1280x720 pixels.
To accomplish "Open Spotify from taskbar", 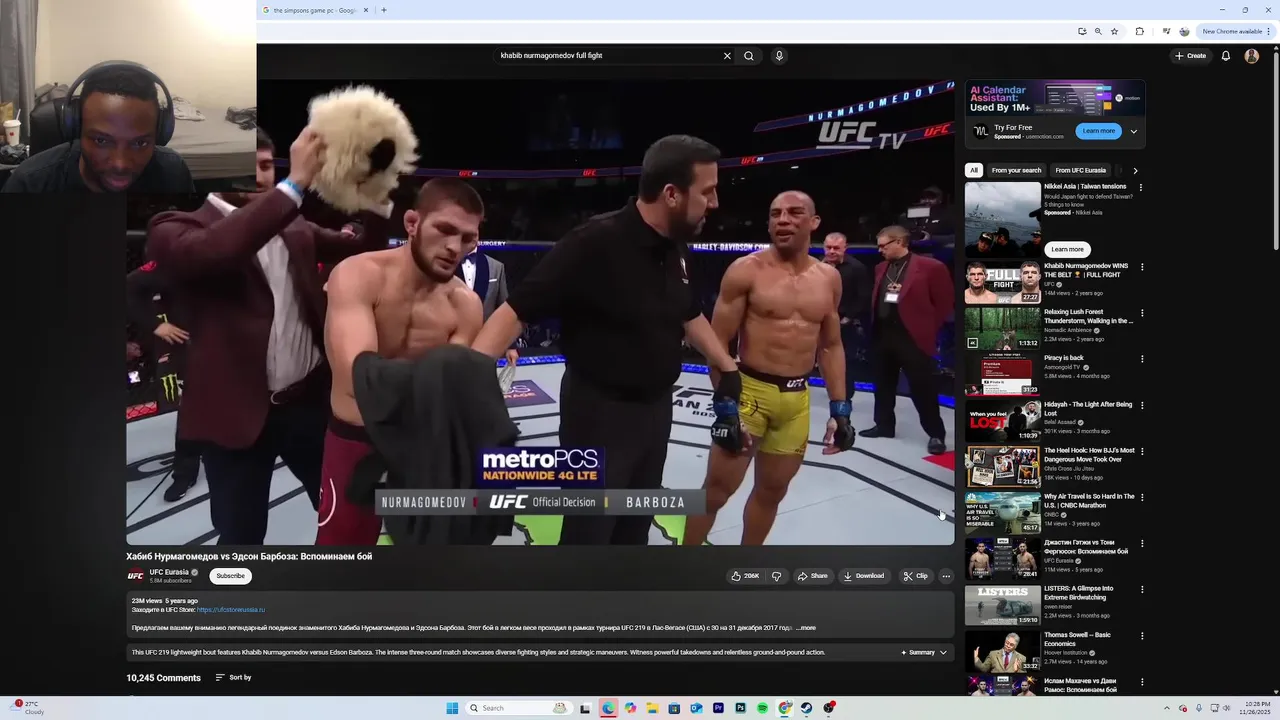I will 762,708.
